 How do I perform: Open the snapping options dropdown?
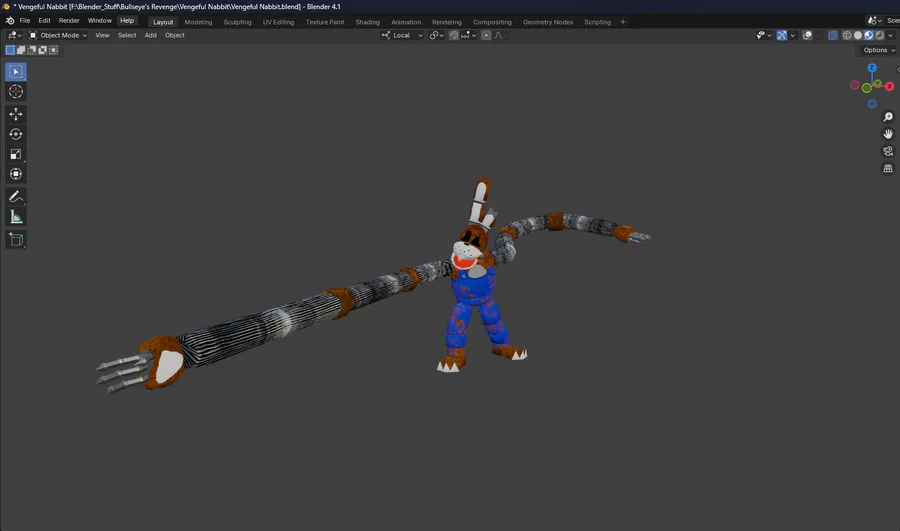[469, 35]
